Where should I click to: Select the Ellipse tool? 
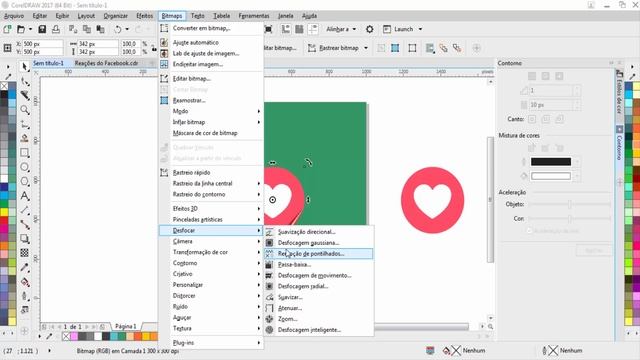24,167
